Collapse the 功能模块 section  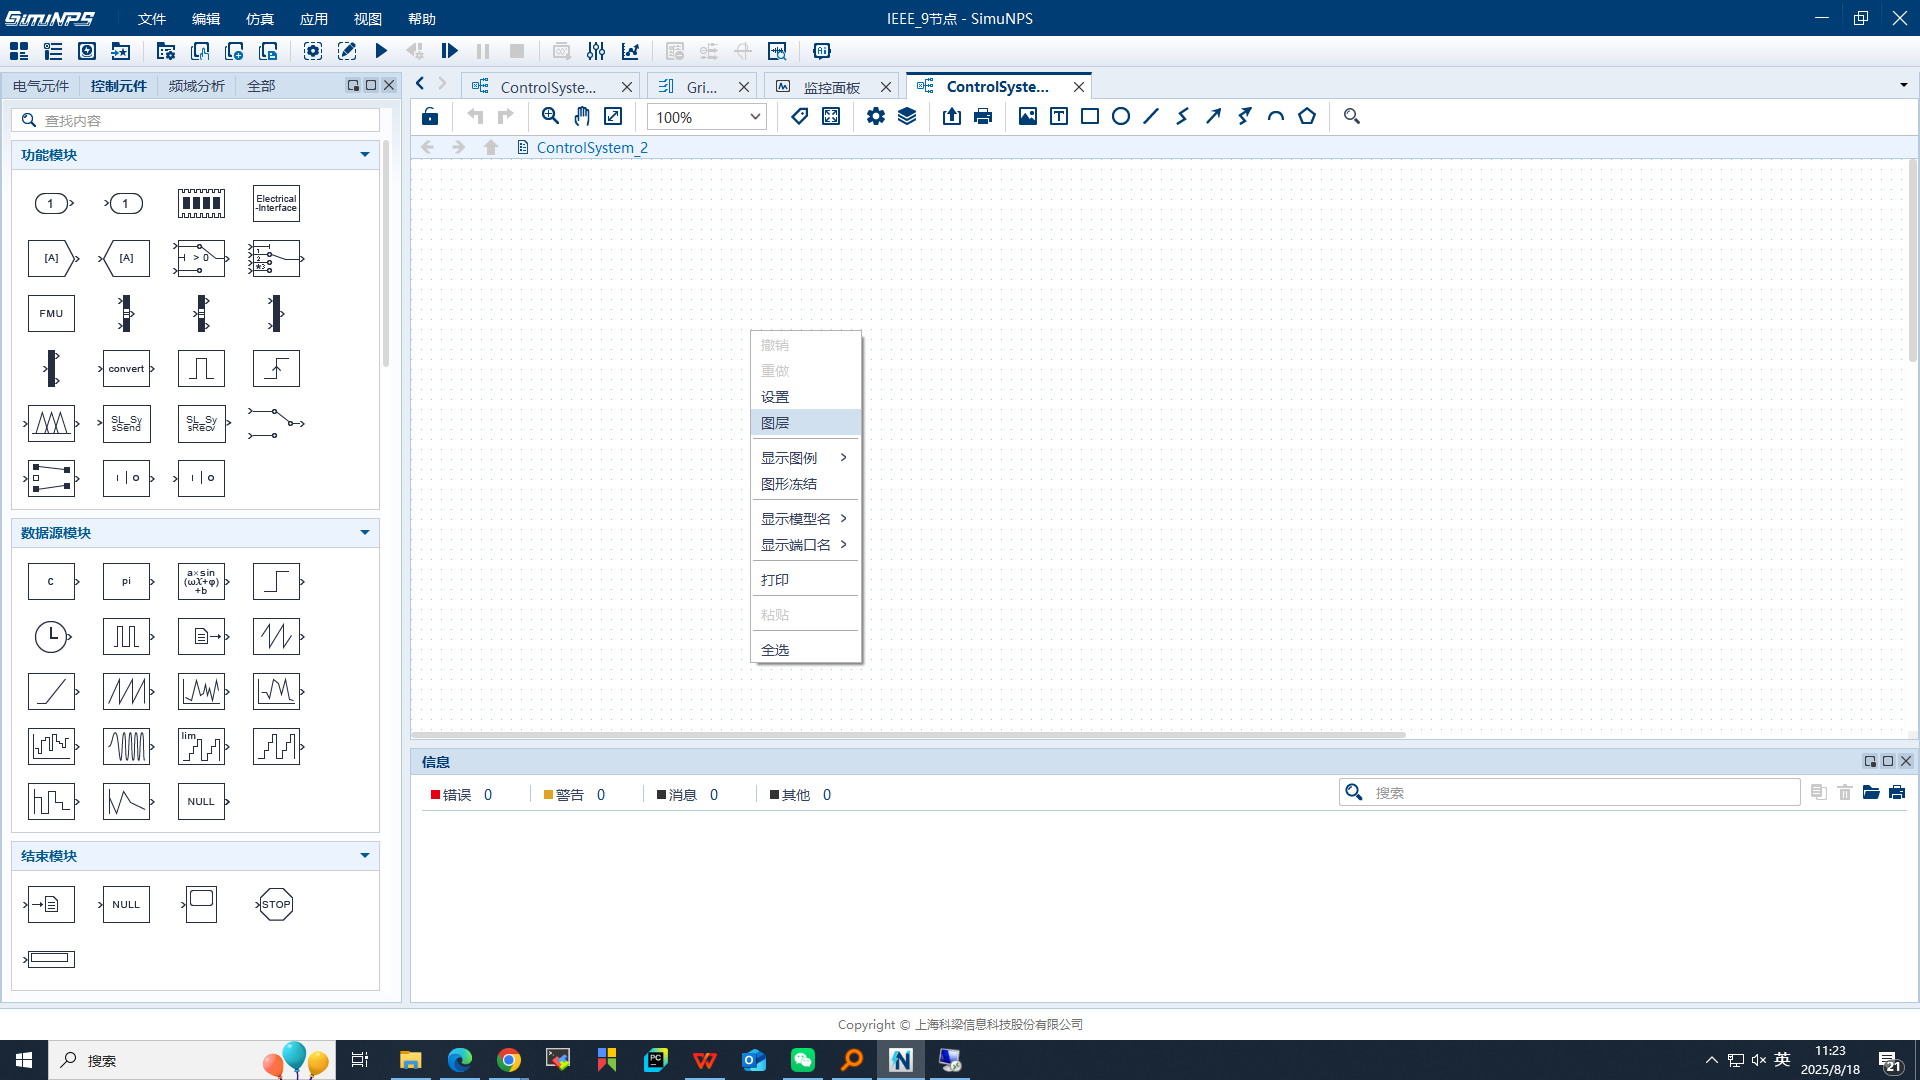pos(364,155)
